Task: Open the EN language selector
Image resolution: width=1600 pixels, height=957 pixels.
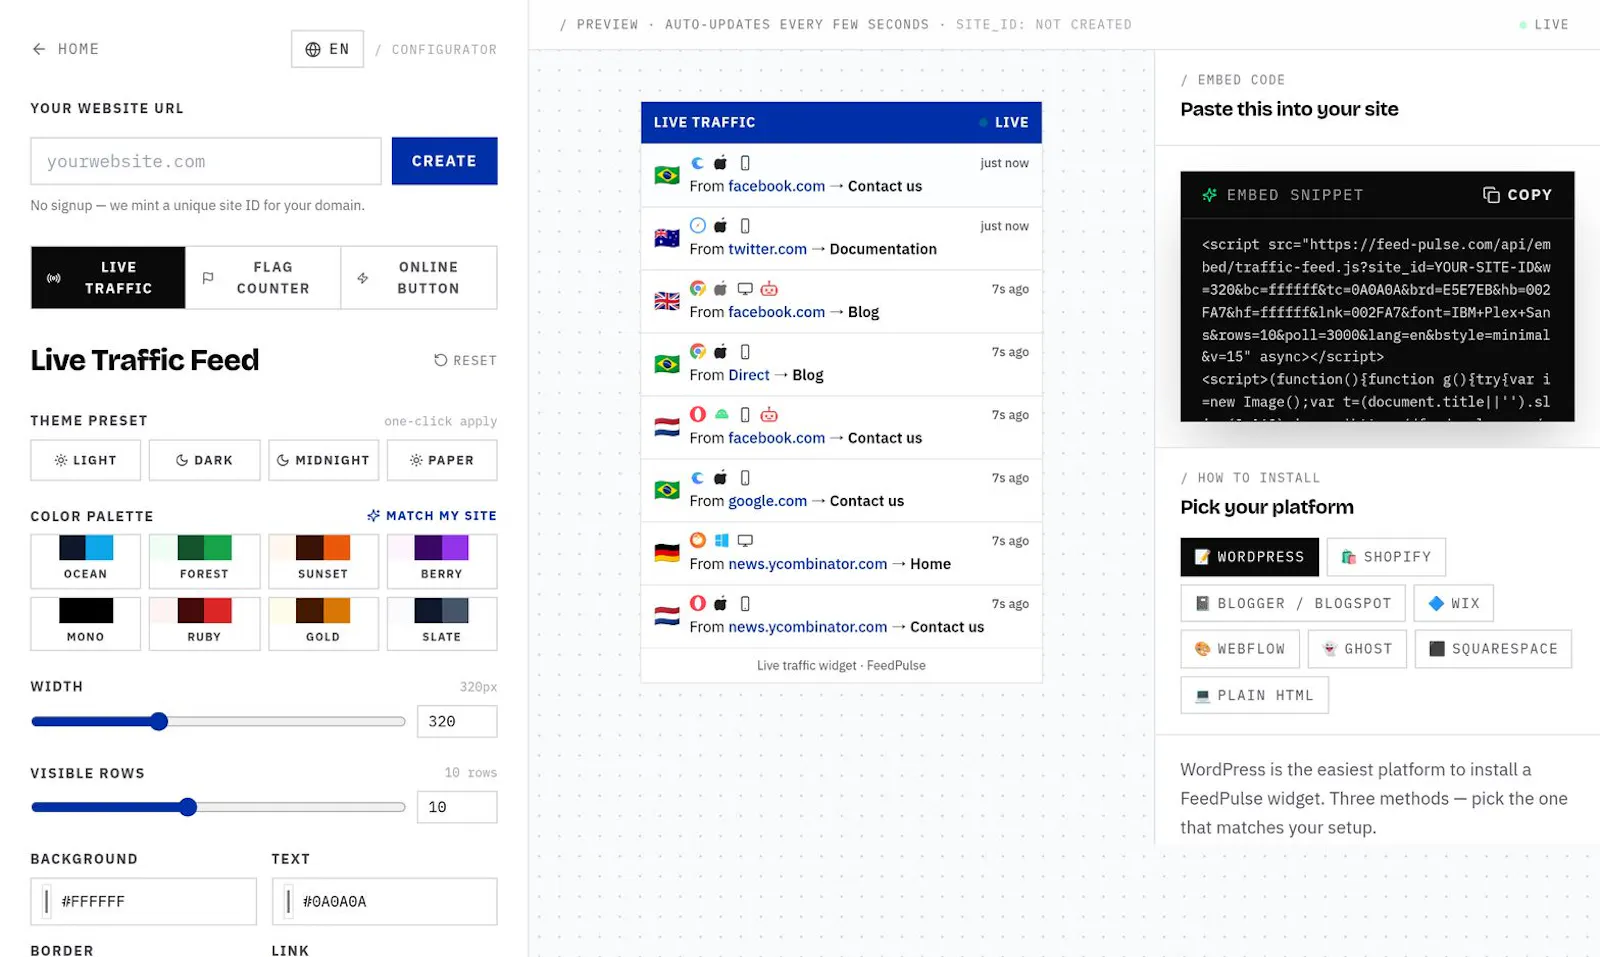Action: click(x=327, y=49)
